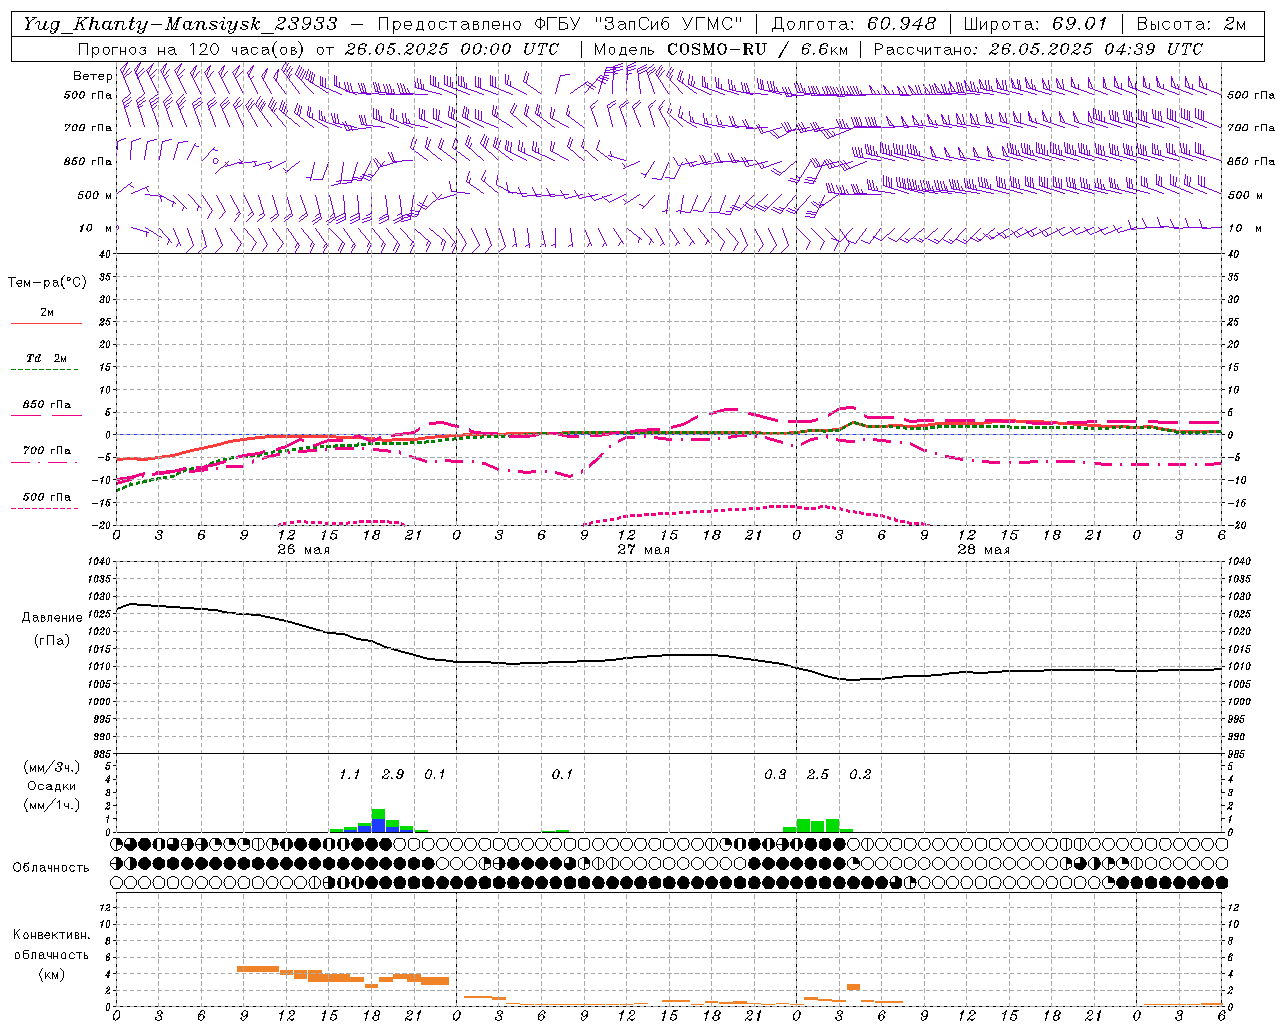
Task: Click the computed timestamp Рассчитано: 26.05.2025 04:39 UTC
Action: 1038,49
